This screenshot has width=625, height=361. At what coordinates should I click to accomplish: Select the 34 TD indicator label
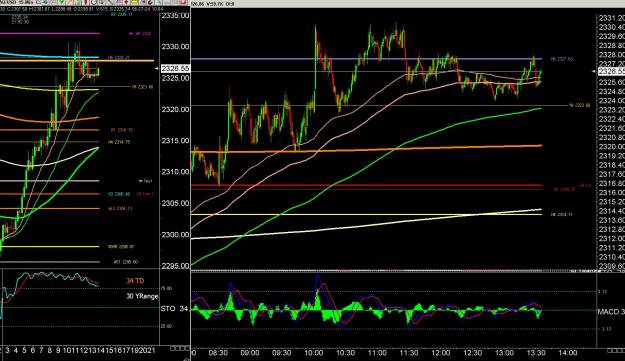[135, 281]
